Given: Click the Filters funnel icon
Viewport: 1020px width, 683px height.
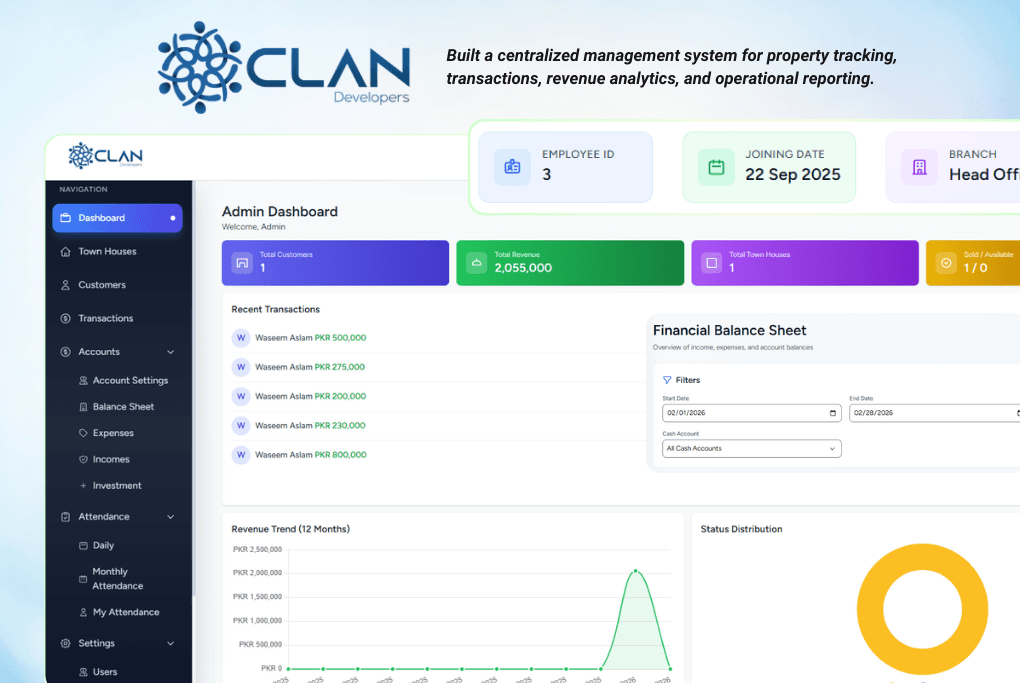Looking at the screenshot, I should tap(668, 379).
